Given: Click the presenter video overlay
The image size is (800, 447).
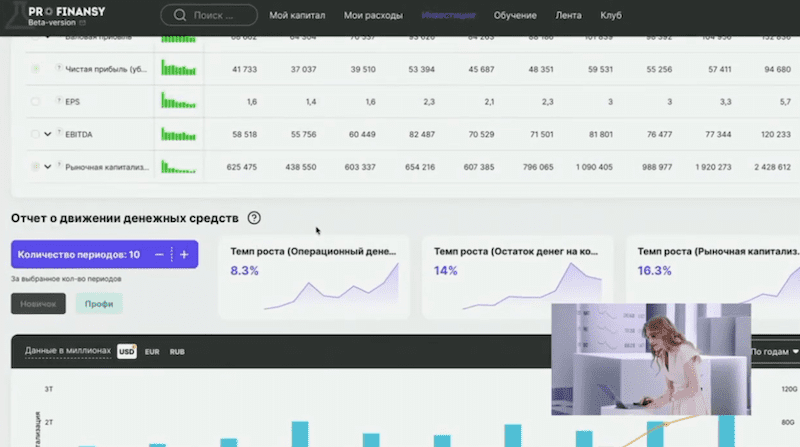Looking at the screenshot, I should pyautogui.click(x=651, y=359).
